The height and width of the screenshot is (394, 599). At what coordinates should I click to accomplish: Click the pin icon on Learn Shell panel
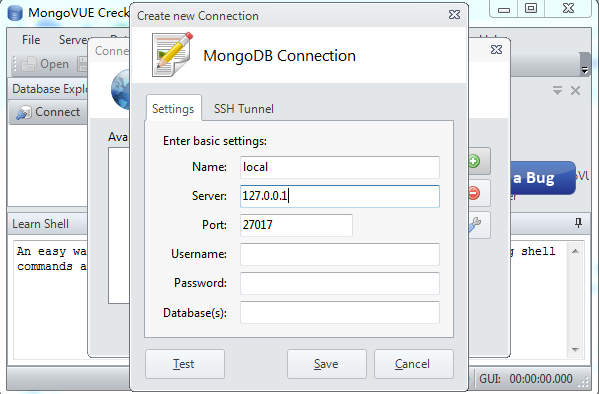click(x=578, y=223)
